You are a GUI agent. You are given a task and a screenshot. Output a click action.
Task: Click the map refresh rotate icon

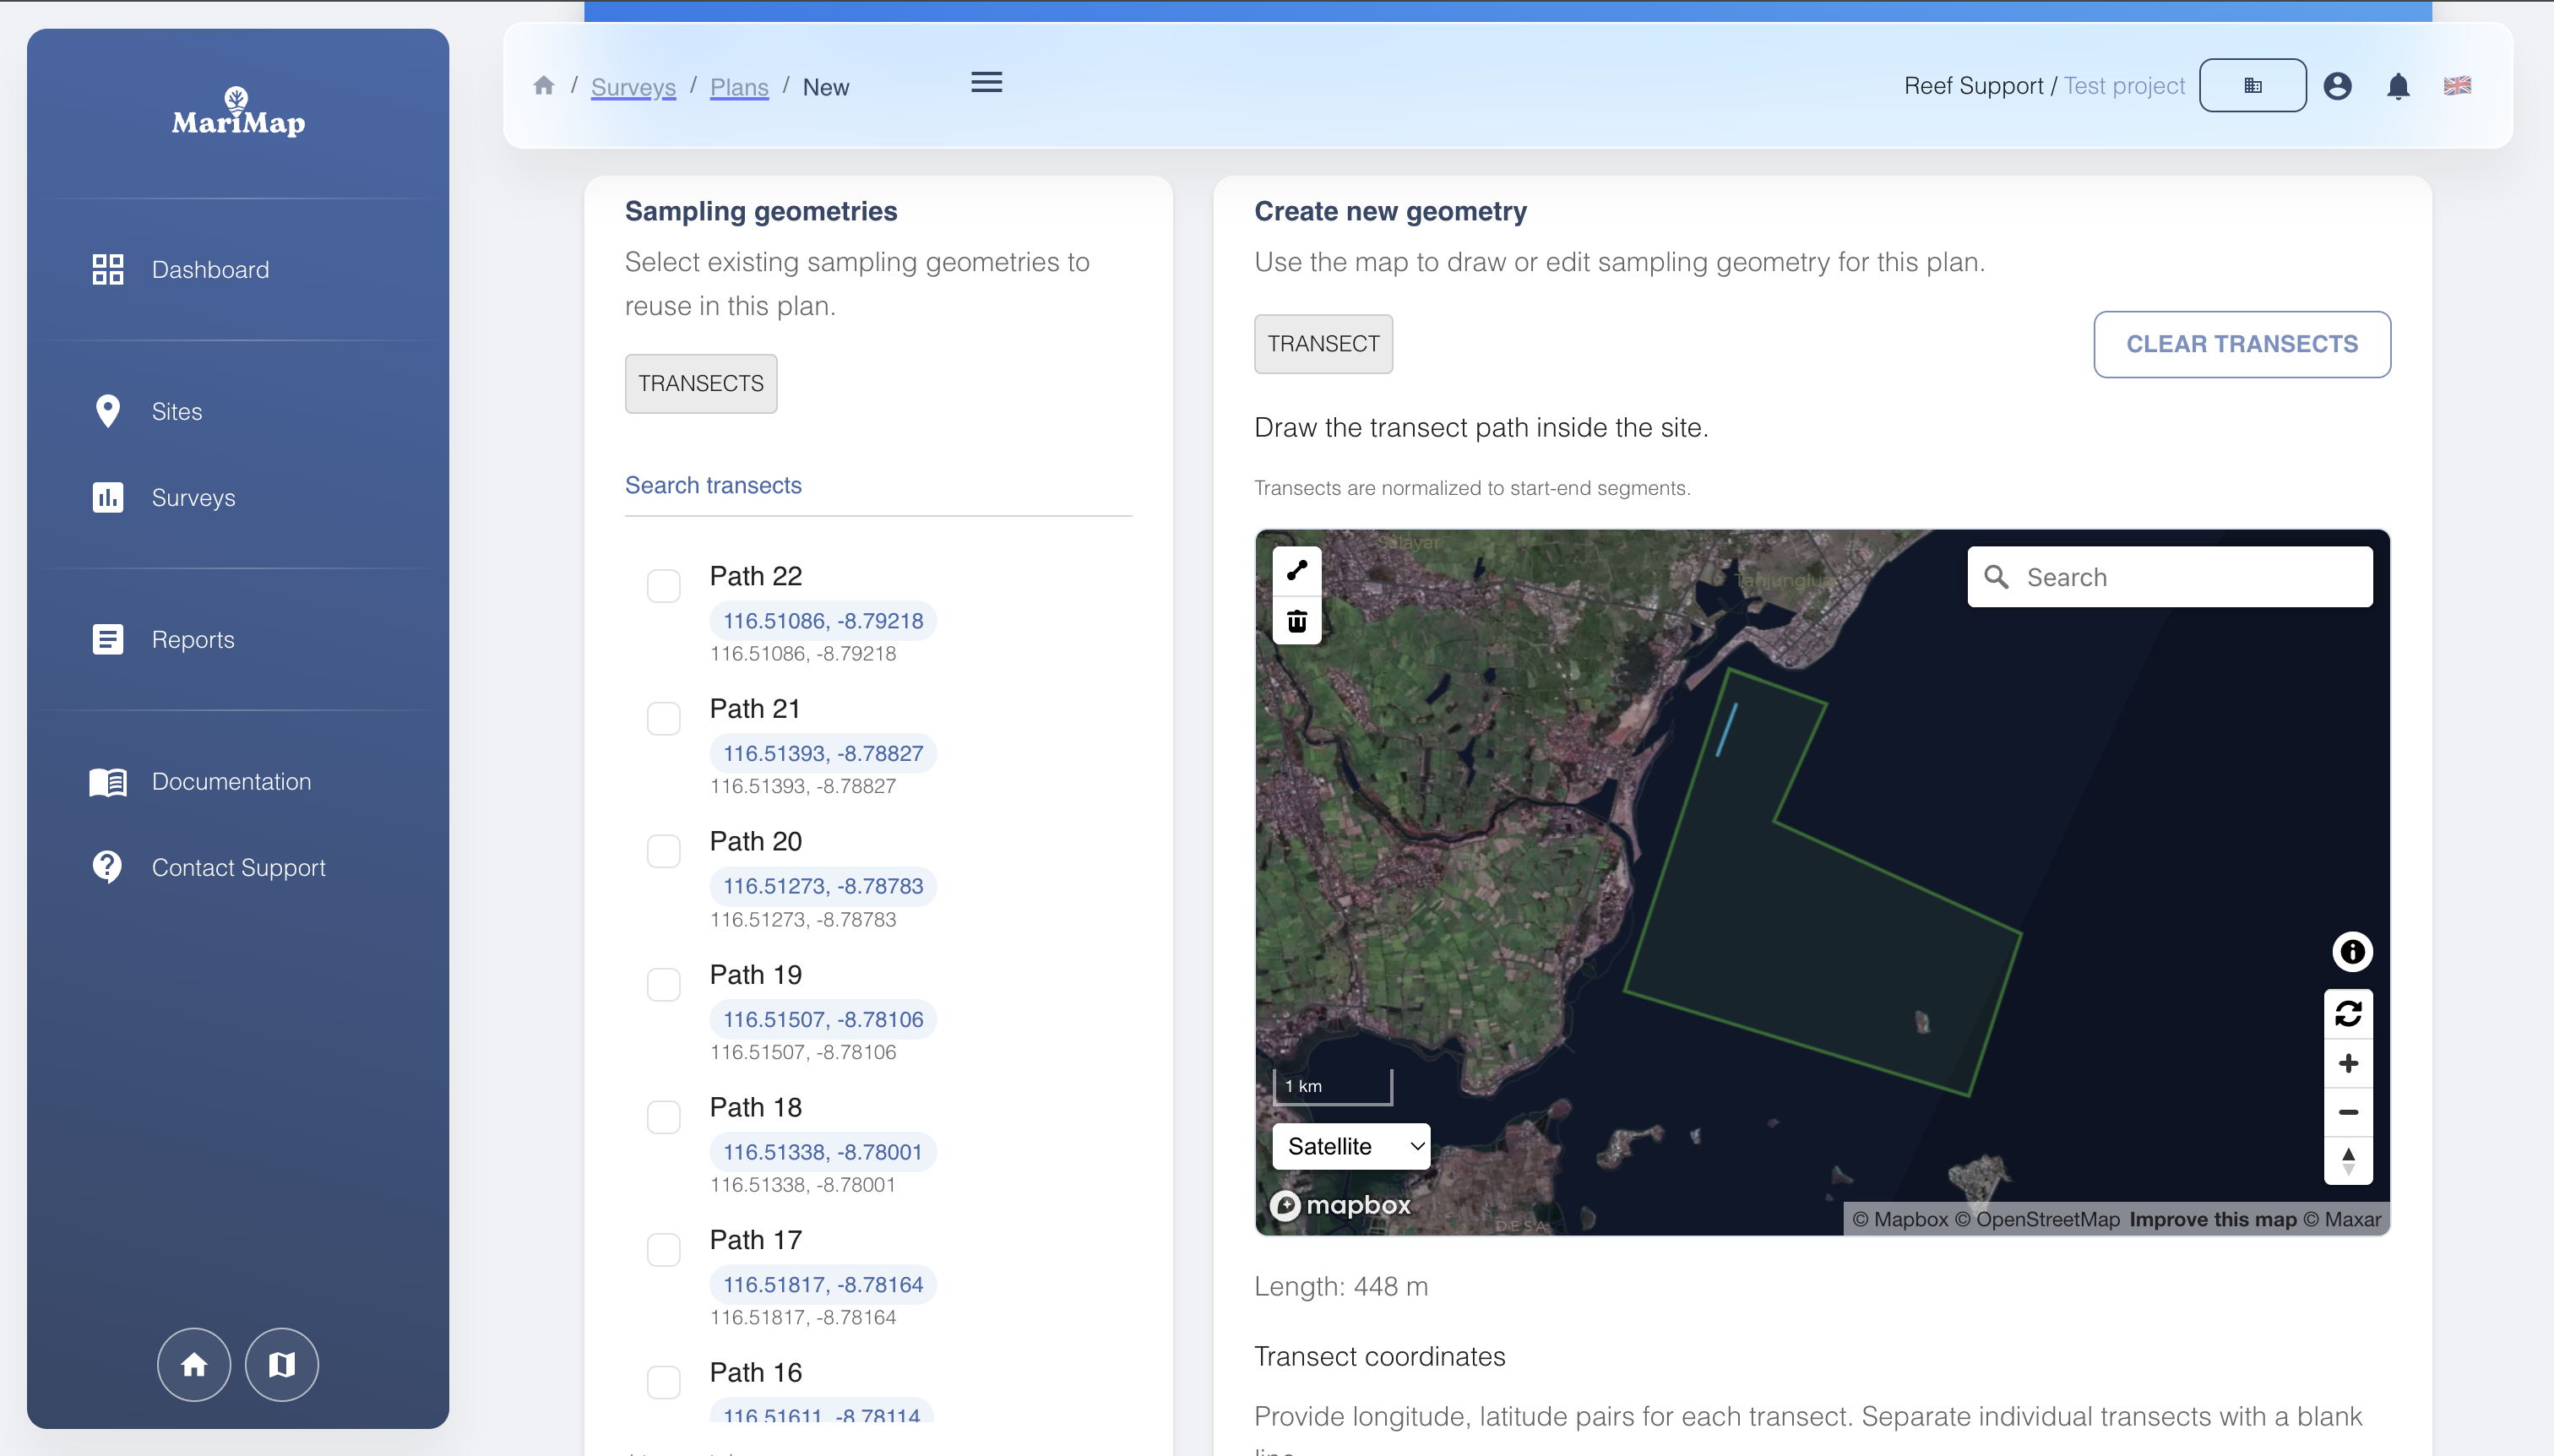pyautogui.click(x=2348, y=1013)
